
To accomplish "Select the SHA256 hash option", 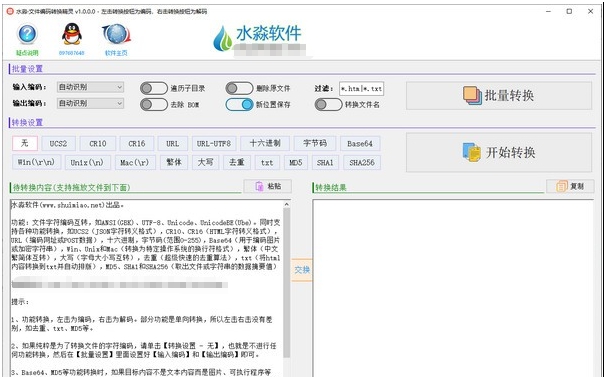I will (x=362, y=162).
